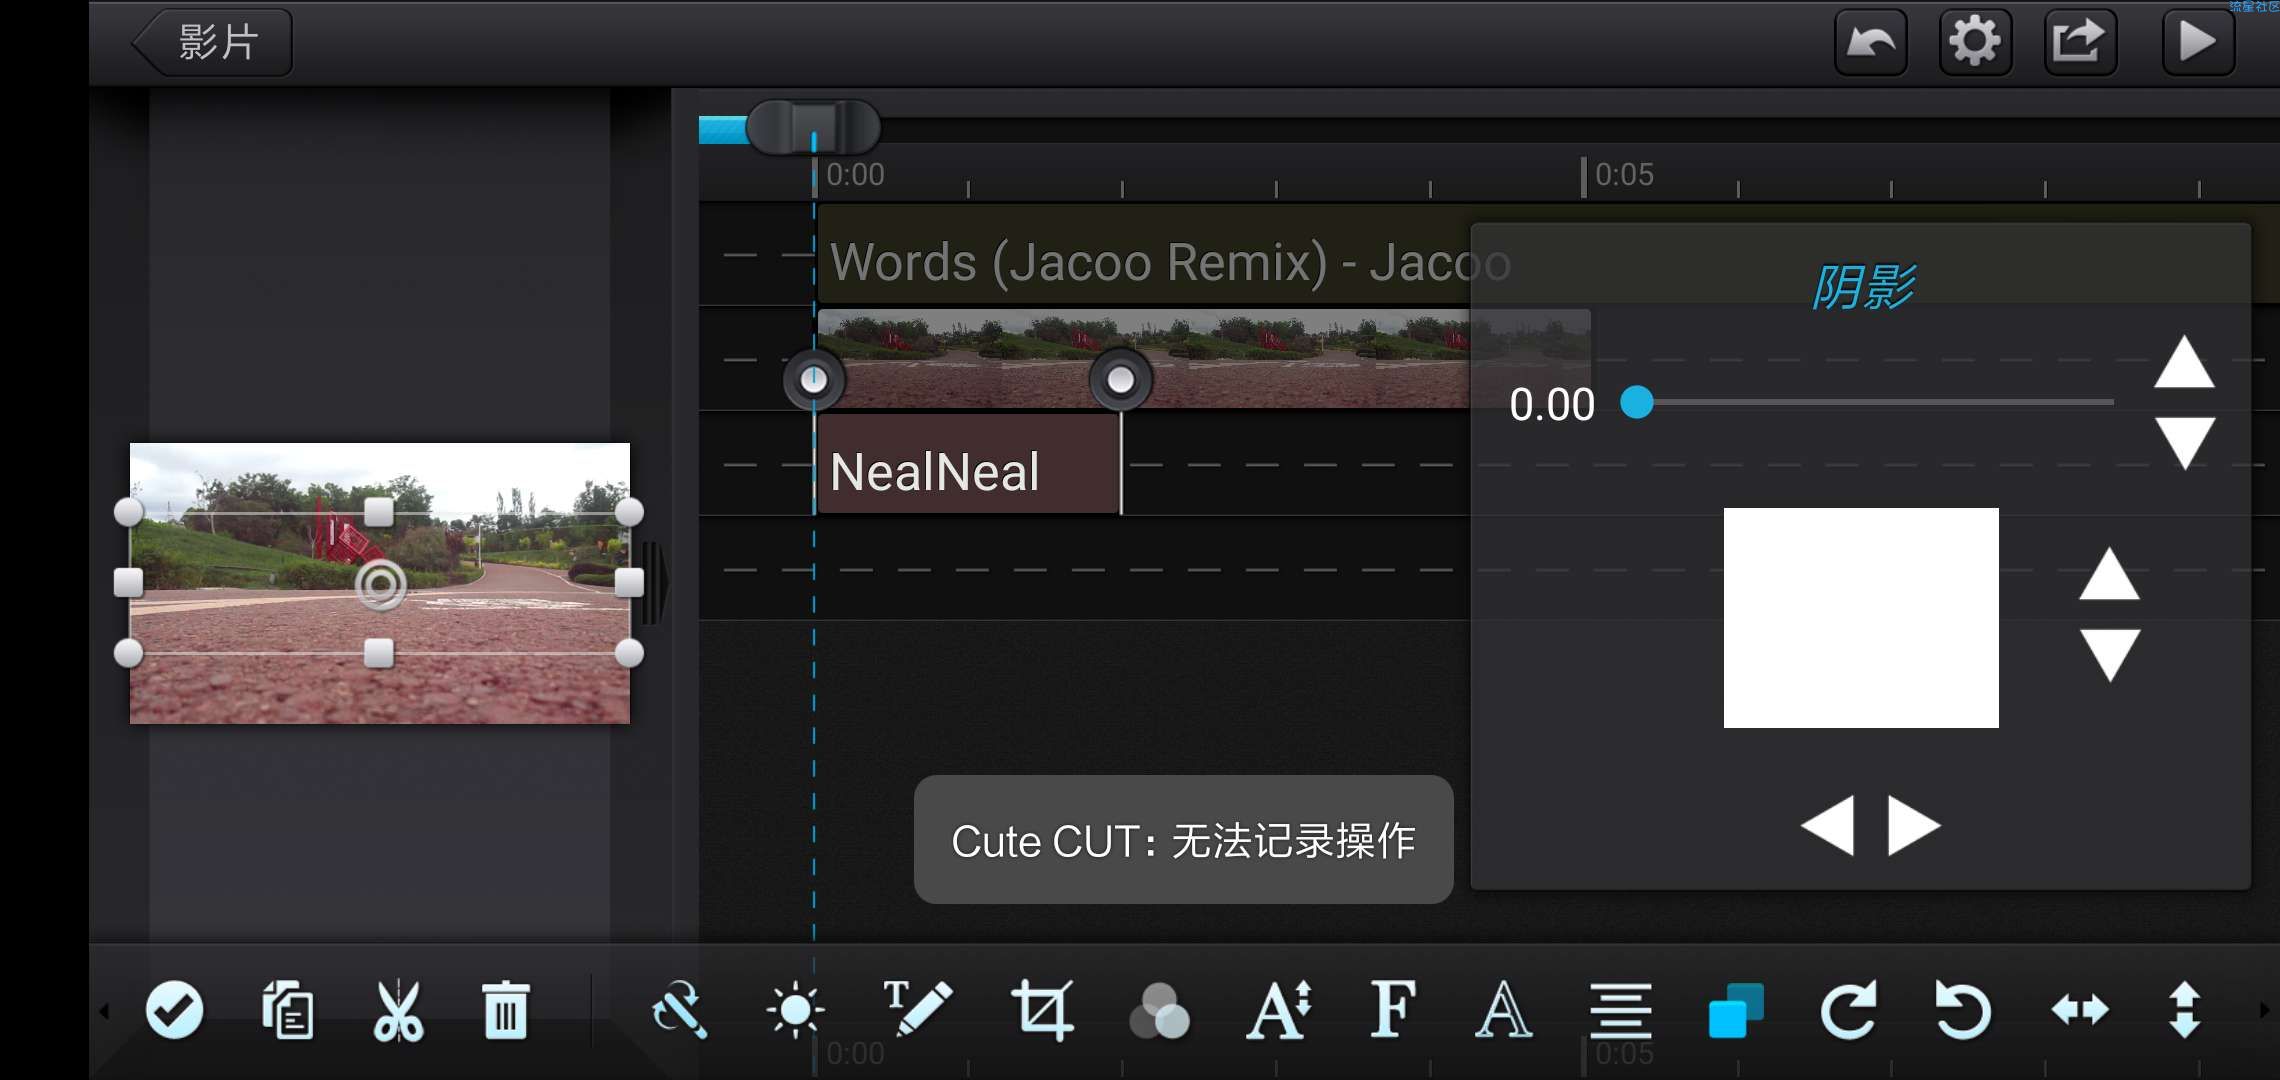Image resolution: width=2280 pixels, height=1080 pixels.
Task: Tap the top-middle text box handle
Action: (379, 512)
